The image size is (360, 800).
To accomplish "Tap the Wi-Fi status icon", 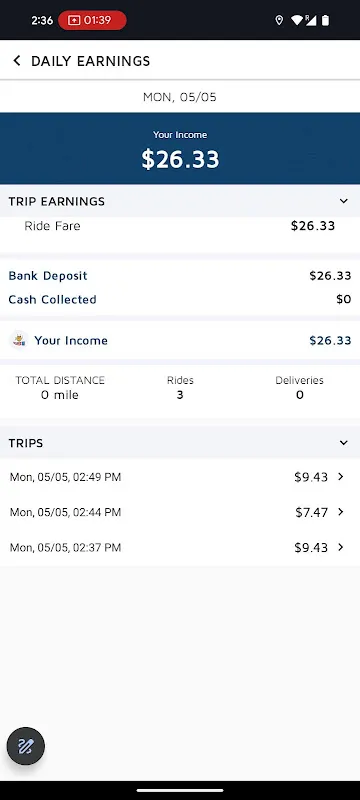I will click(x=296, y=20).
